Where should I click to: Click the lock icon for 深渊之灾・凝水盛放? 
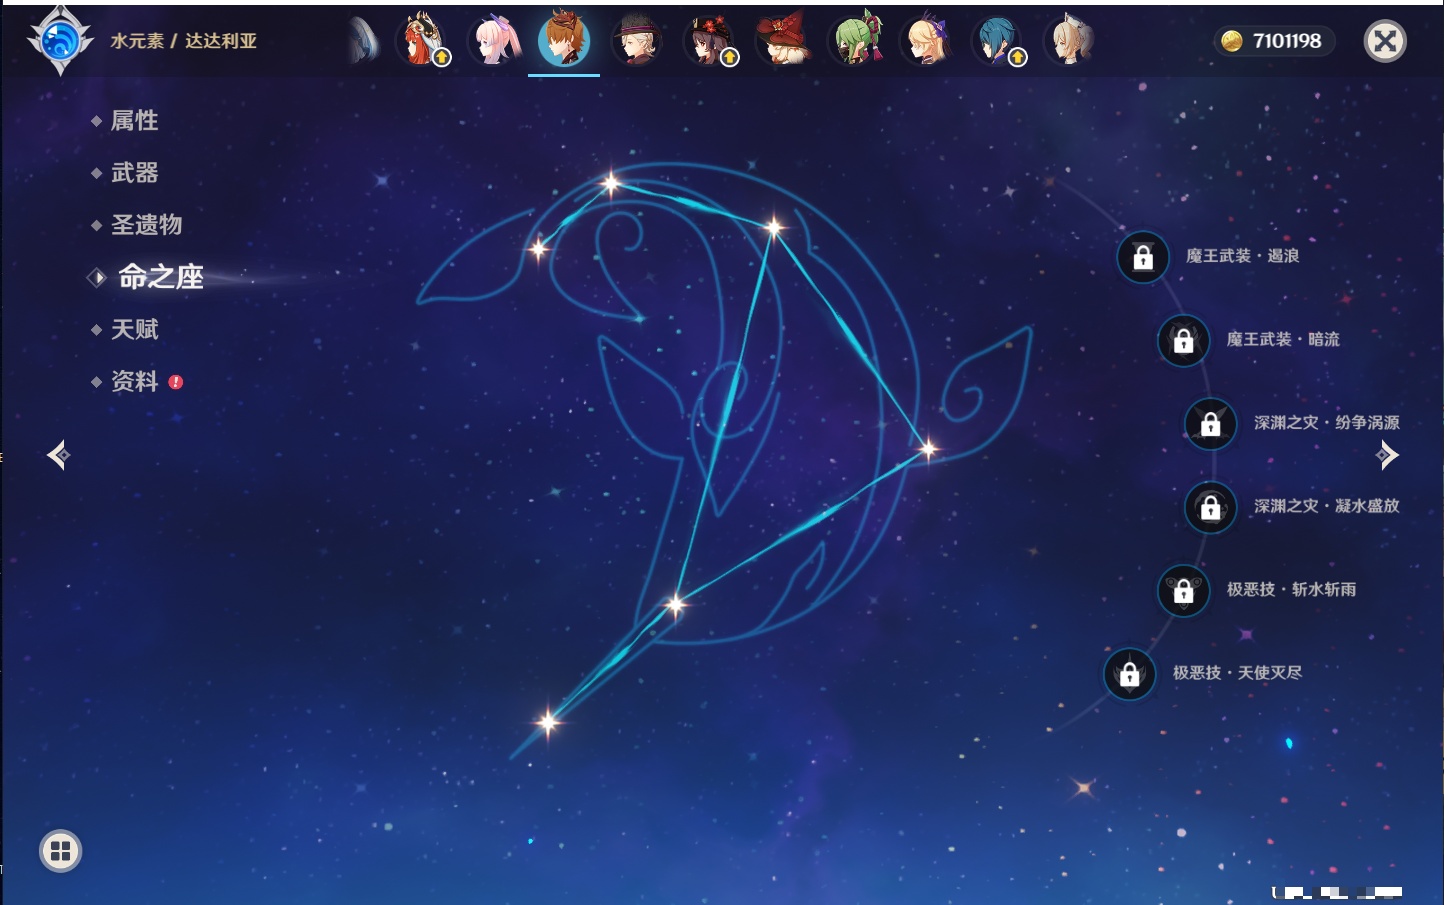1210,507
